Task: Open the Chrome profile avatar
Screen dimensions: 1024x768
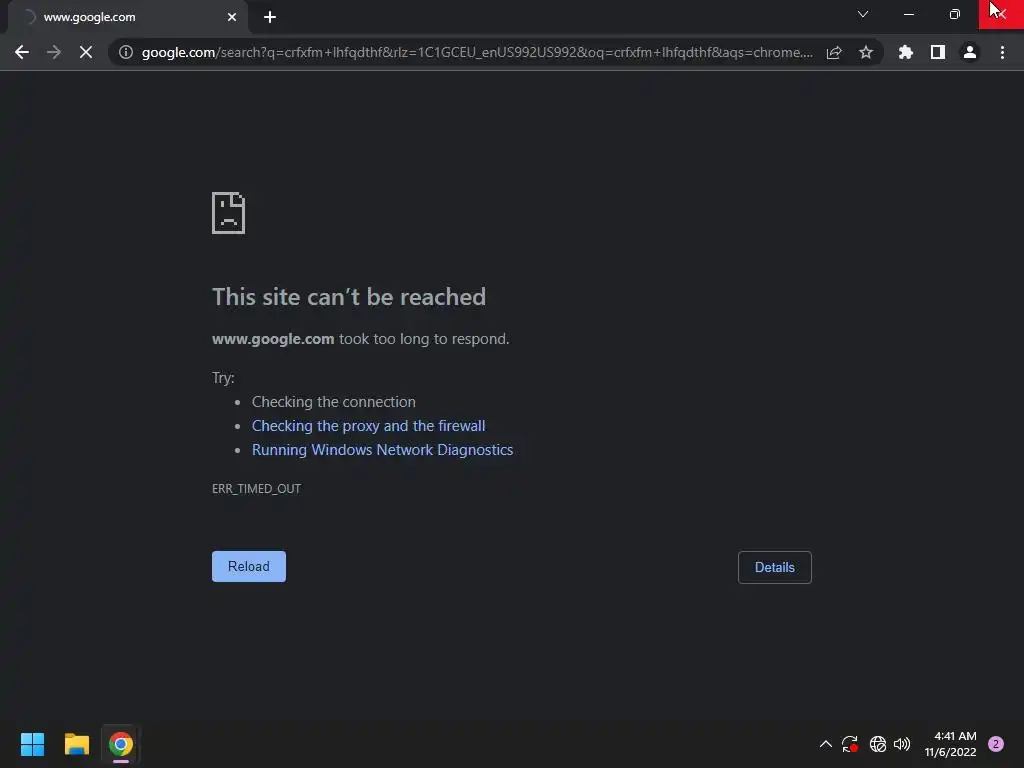Action: coord(970,52)
